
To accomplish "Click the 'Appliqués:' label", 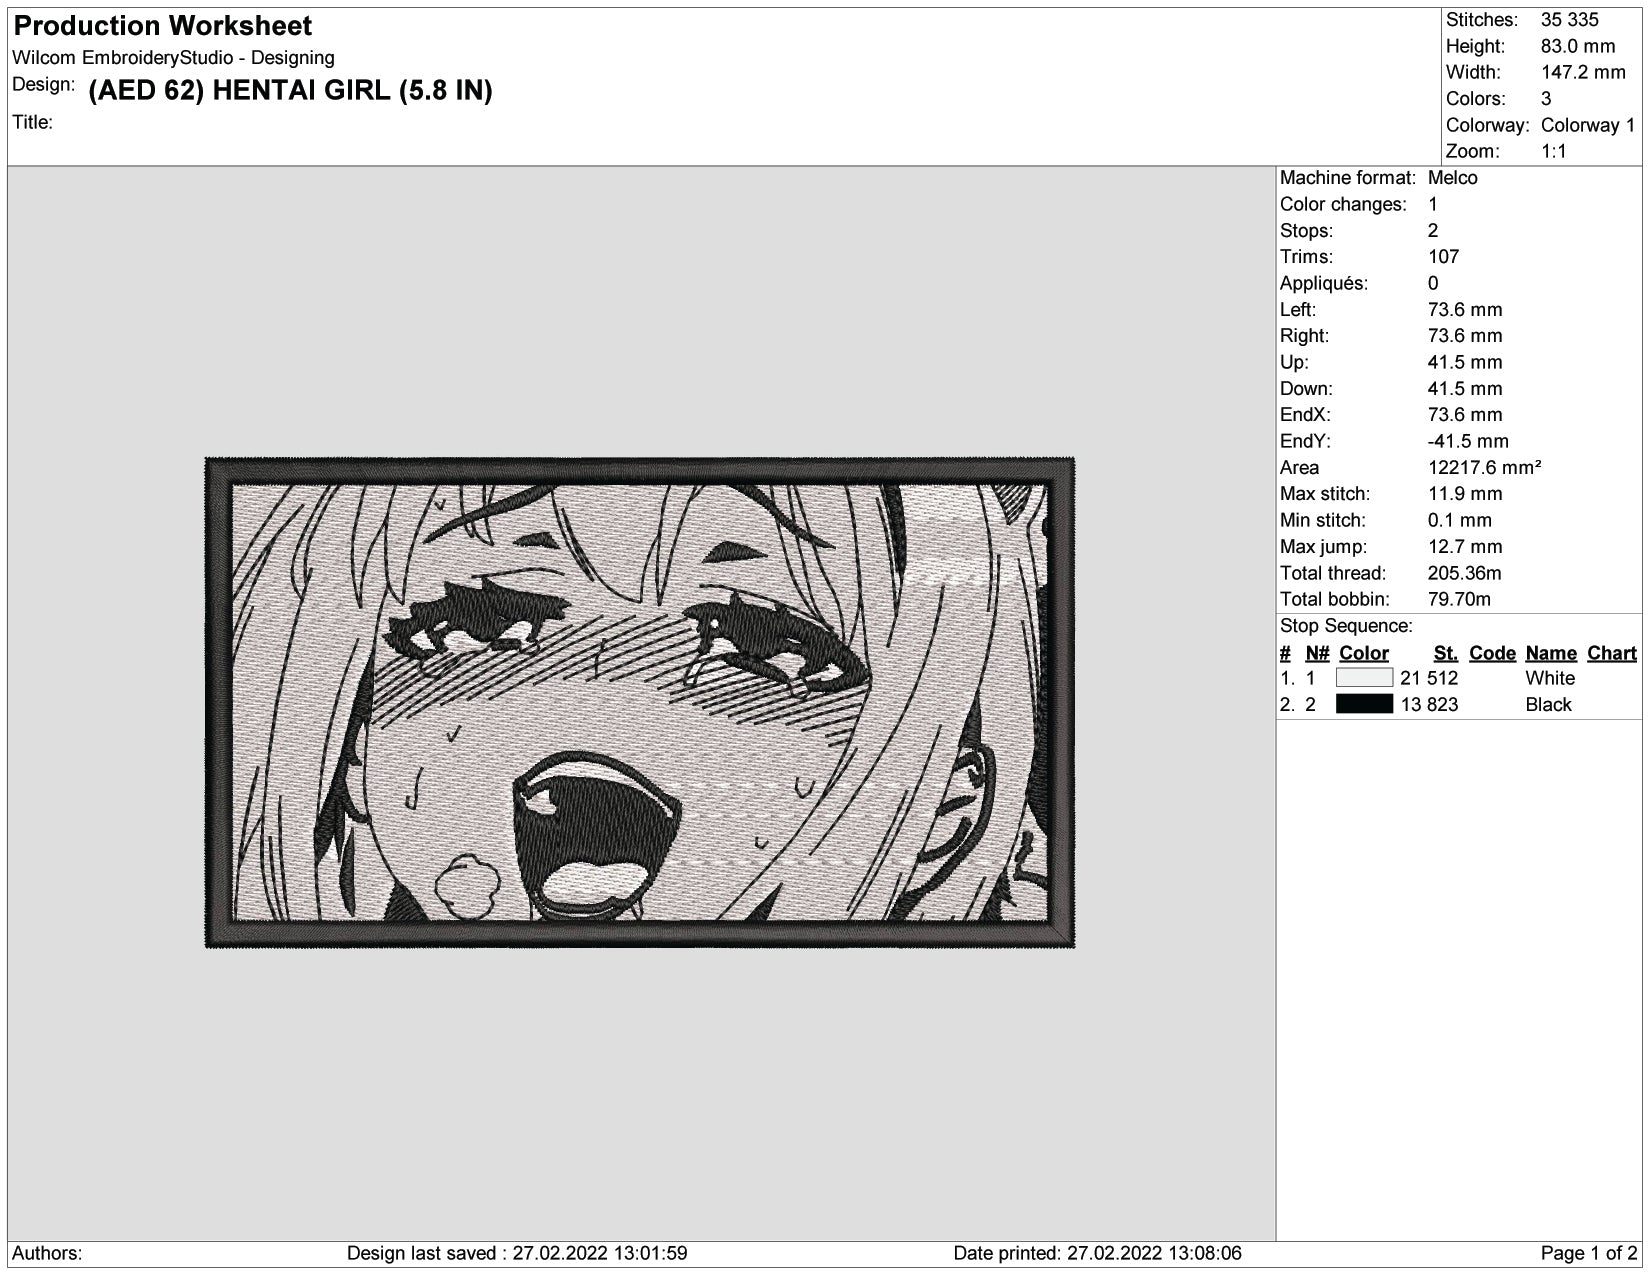I will tap(1323, 283).
